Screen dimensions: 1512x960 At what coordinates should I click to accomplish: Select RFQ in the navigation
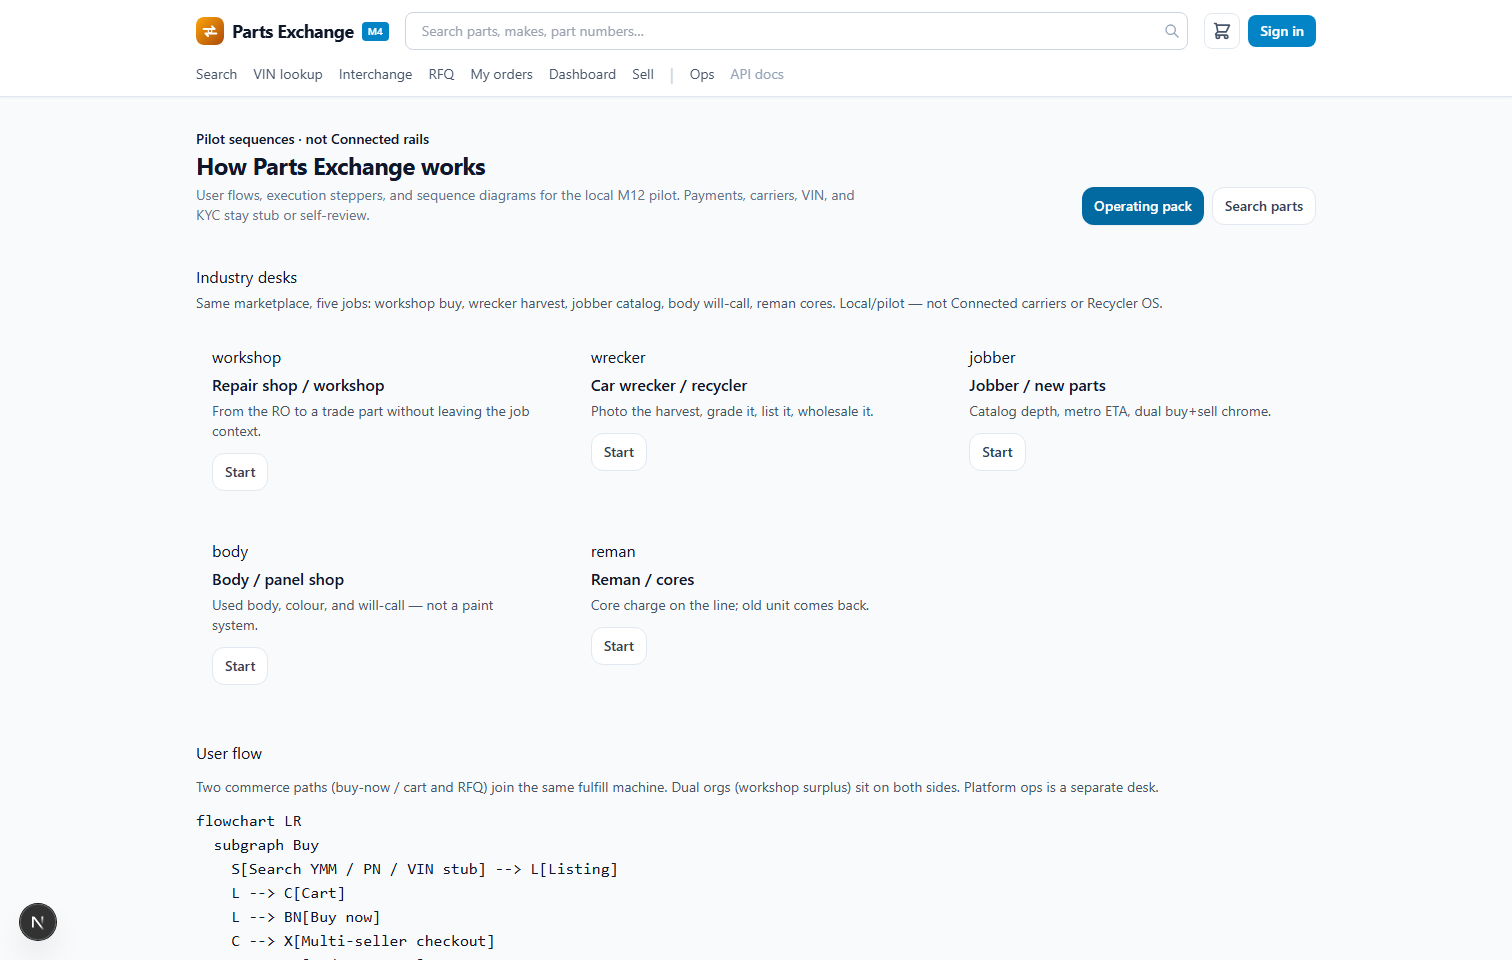pyautogui.click(x=441, y=74)
